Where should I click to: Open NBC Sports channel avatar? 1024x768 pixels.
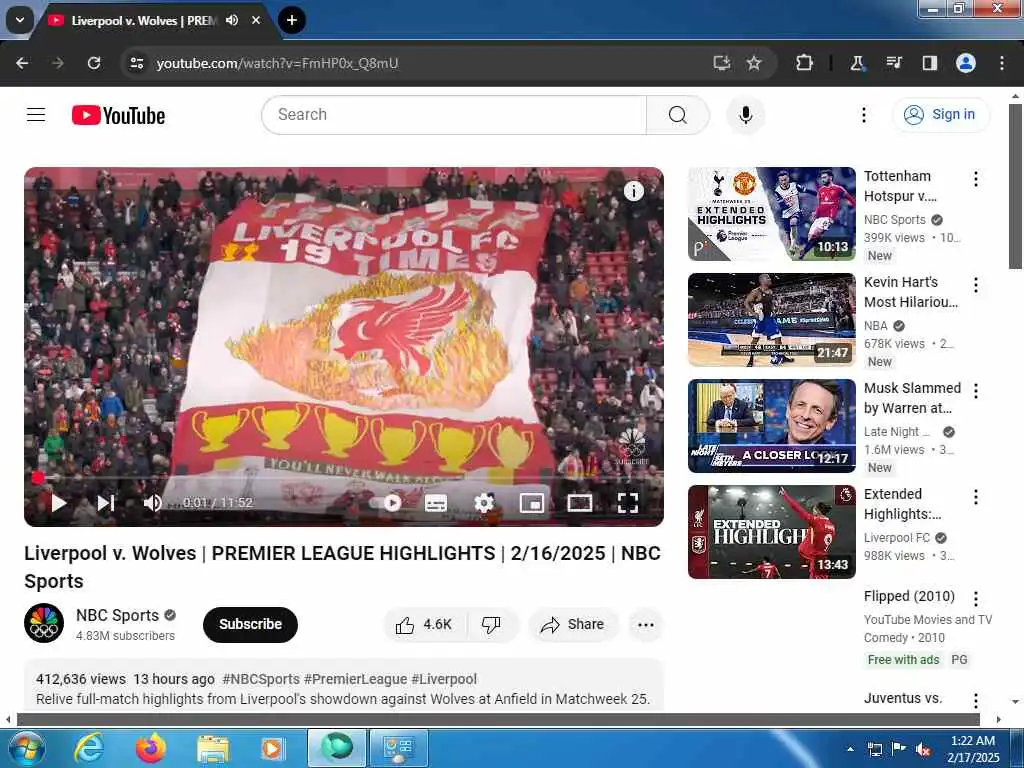pos(44,624)
